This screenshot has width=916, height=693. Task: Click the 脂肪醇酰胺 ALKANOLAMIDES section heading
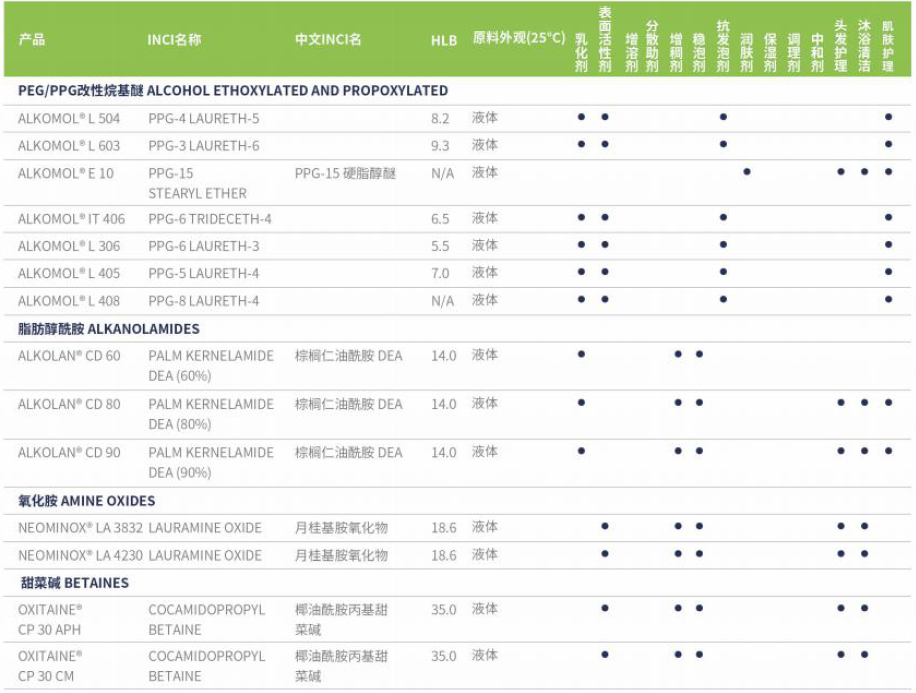click(109, 329)
